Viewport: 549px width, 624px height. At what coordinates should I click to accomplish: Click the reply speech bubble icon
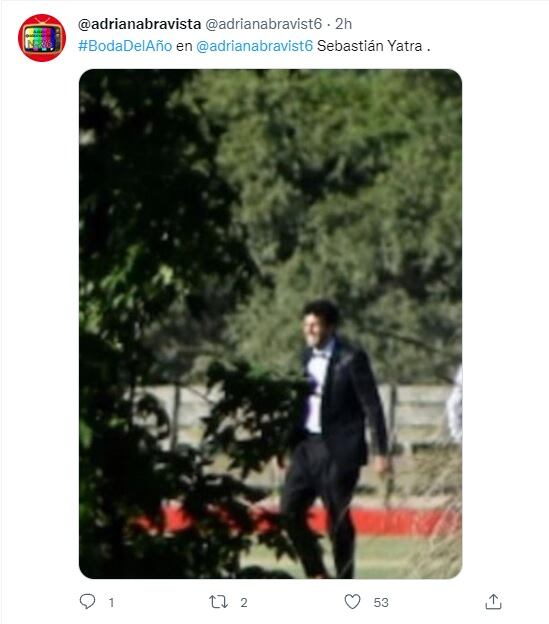[x=87, y=601]
